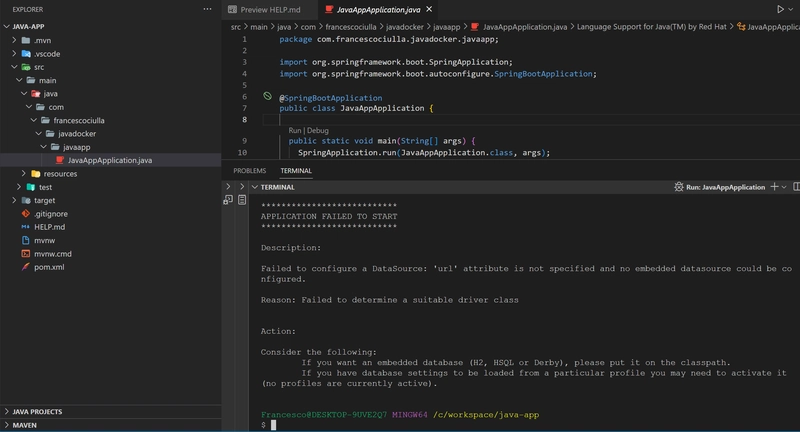
Task: Open Explorer more actions ellipsis menu
Action: tap(207, 9)
